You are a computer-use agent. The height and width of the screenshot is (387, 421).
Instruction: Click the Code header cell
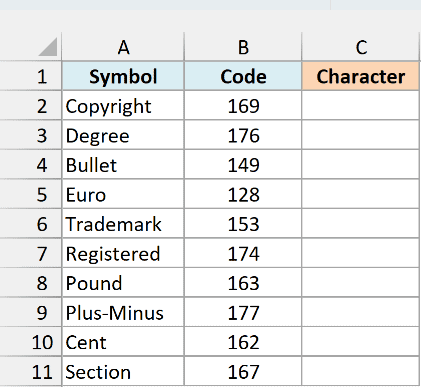(243, 76)
